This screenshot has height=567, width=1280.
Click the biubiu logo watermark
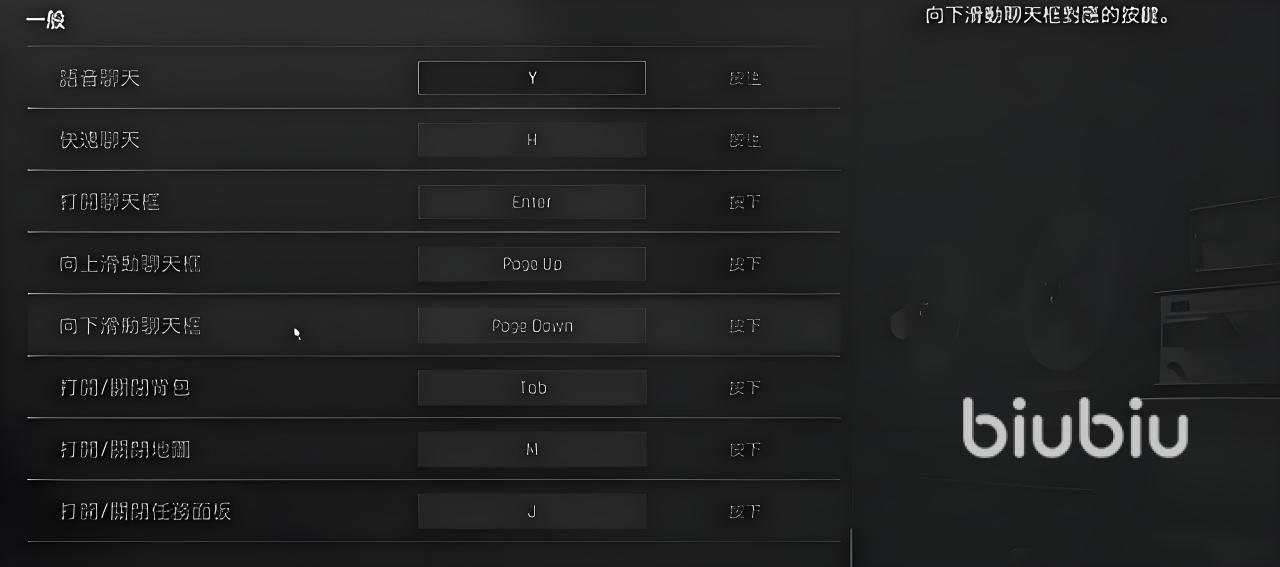tap(1075, 428)
